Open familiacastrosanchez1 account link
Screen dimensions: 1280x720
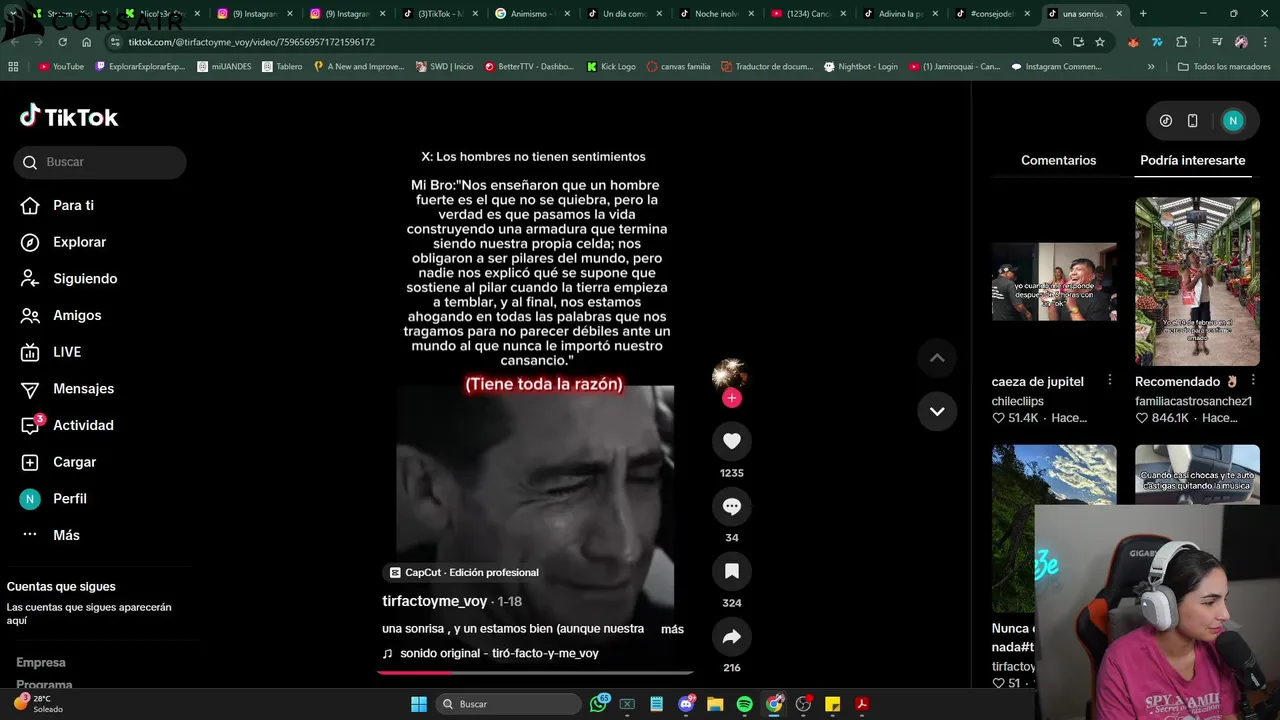coord(1193,401)
